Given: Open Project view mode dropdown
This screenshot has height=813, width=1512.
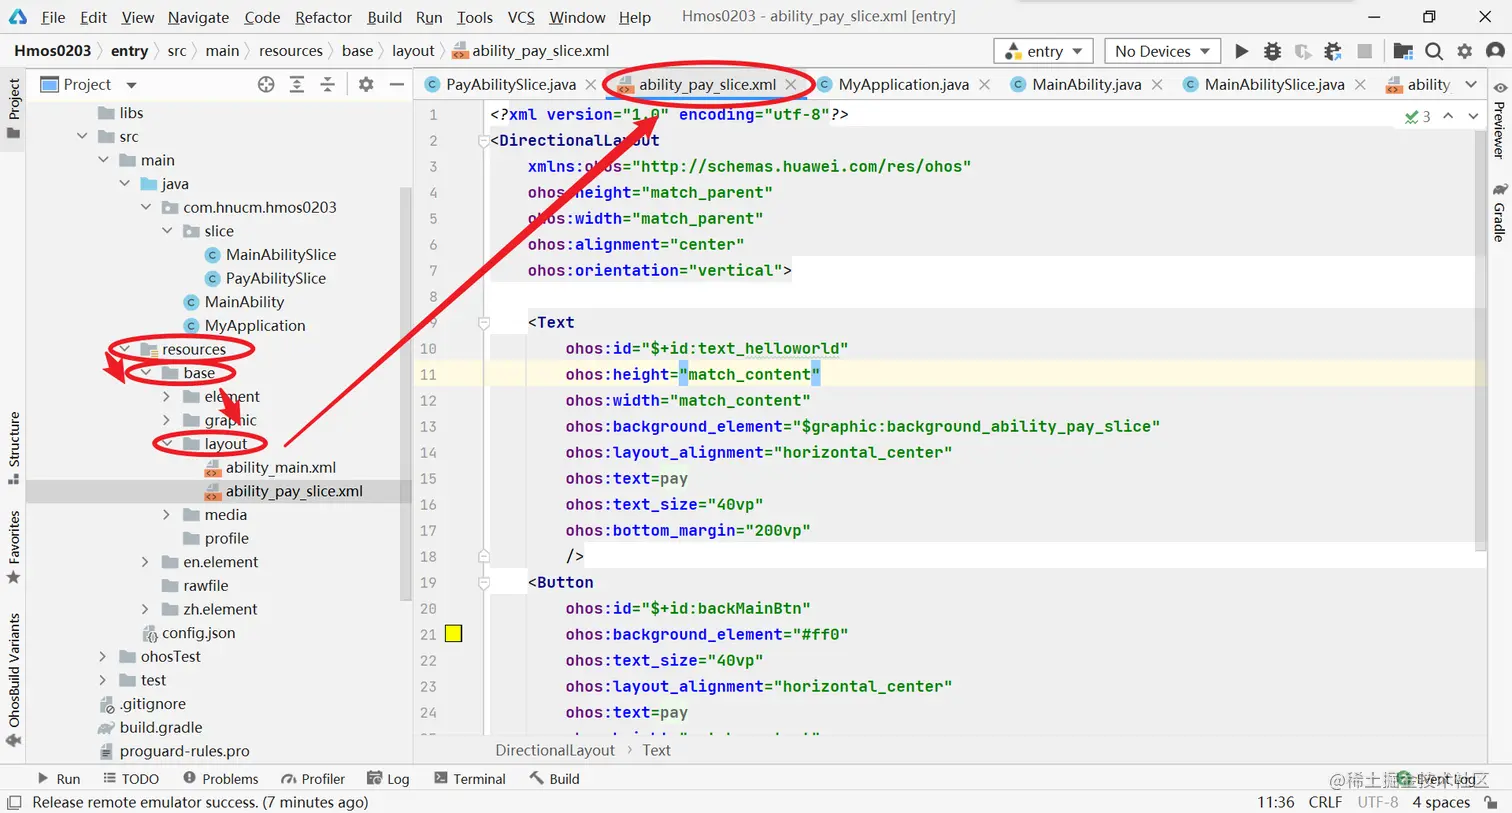Looking at the screenshot, I should 131,85.
